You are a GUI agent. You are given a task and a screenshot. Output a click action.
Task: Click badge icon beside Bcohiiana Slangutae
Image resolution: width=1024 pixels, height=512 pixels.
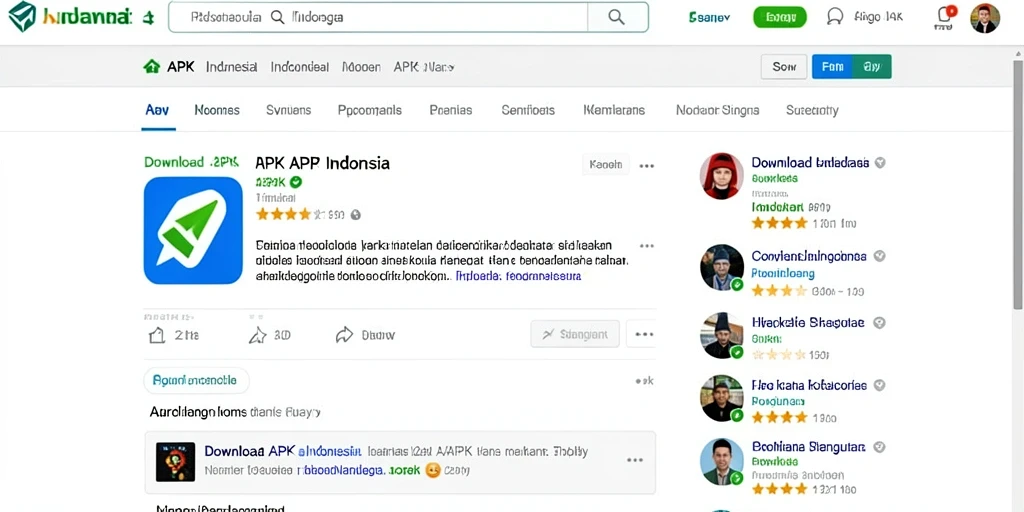tap(880, 447)
